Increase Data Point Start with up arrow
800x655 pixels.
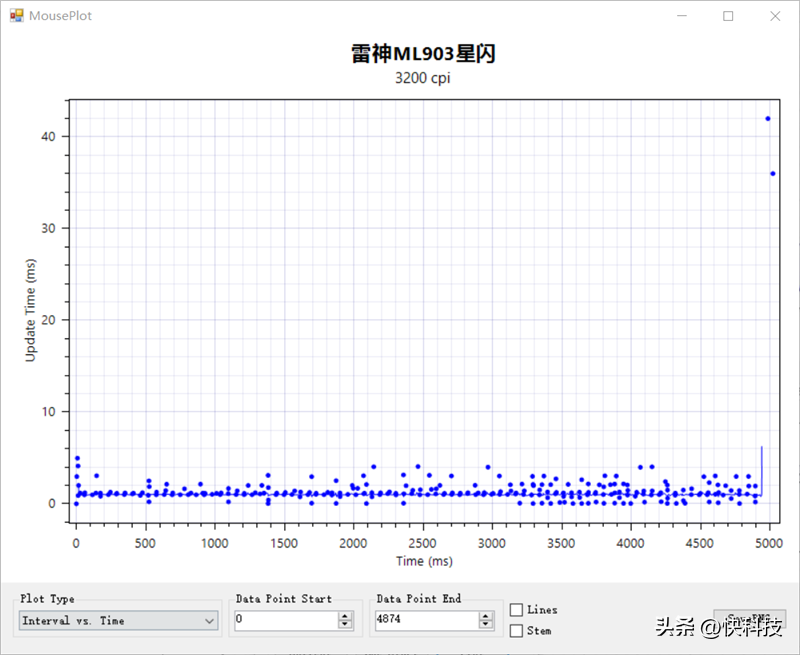point(345,616)
